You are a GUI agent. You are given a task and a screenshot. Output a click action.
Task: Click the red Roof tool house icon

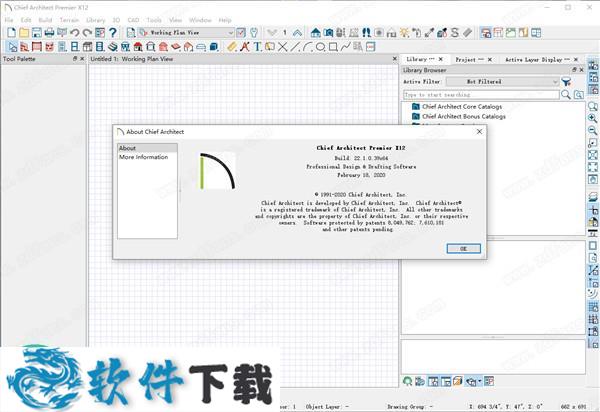point(138,47)
